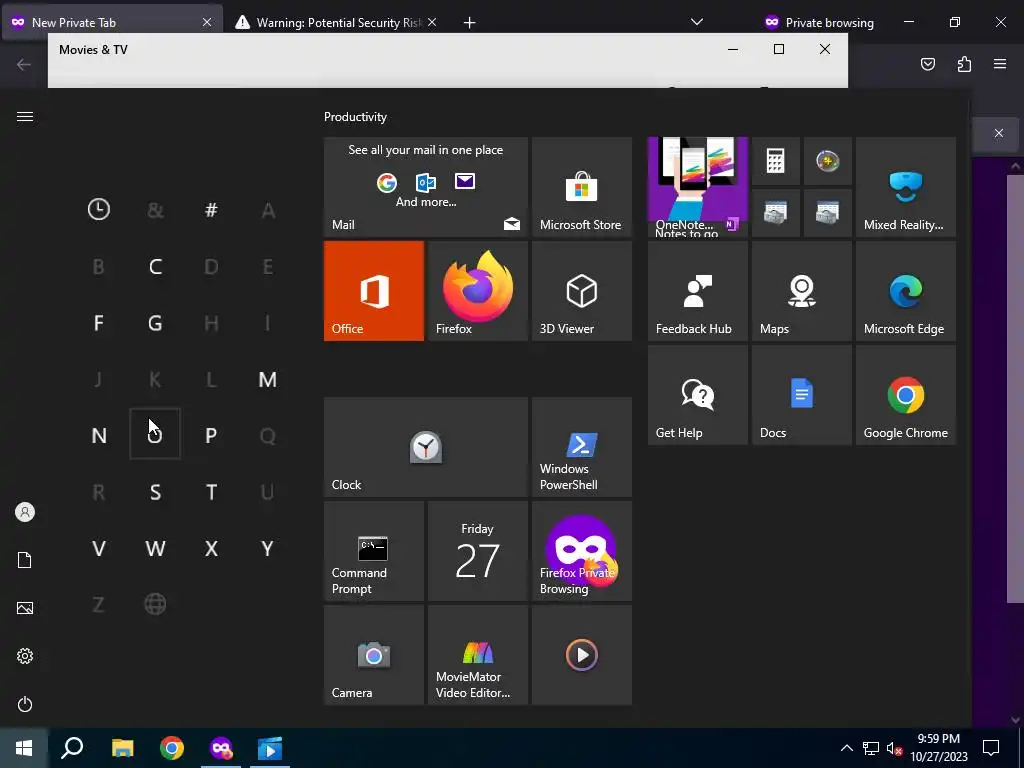Jump to apps under # symbol
This screenshot has height=768, width=1024.
click(211, 210)
